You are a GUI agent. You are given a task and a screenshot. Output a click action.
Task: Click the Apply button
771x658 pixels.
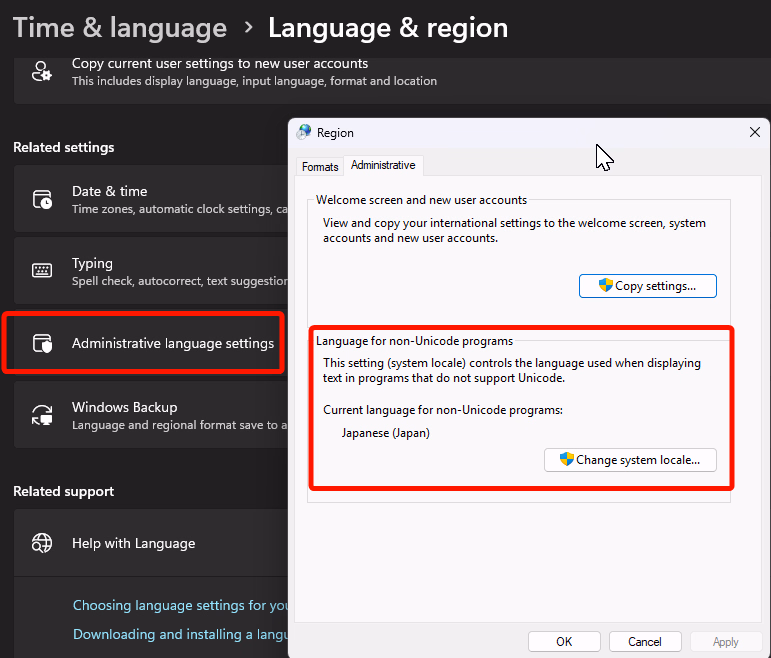[x=725, y=641]
